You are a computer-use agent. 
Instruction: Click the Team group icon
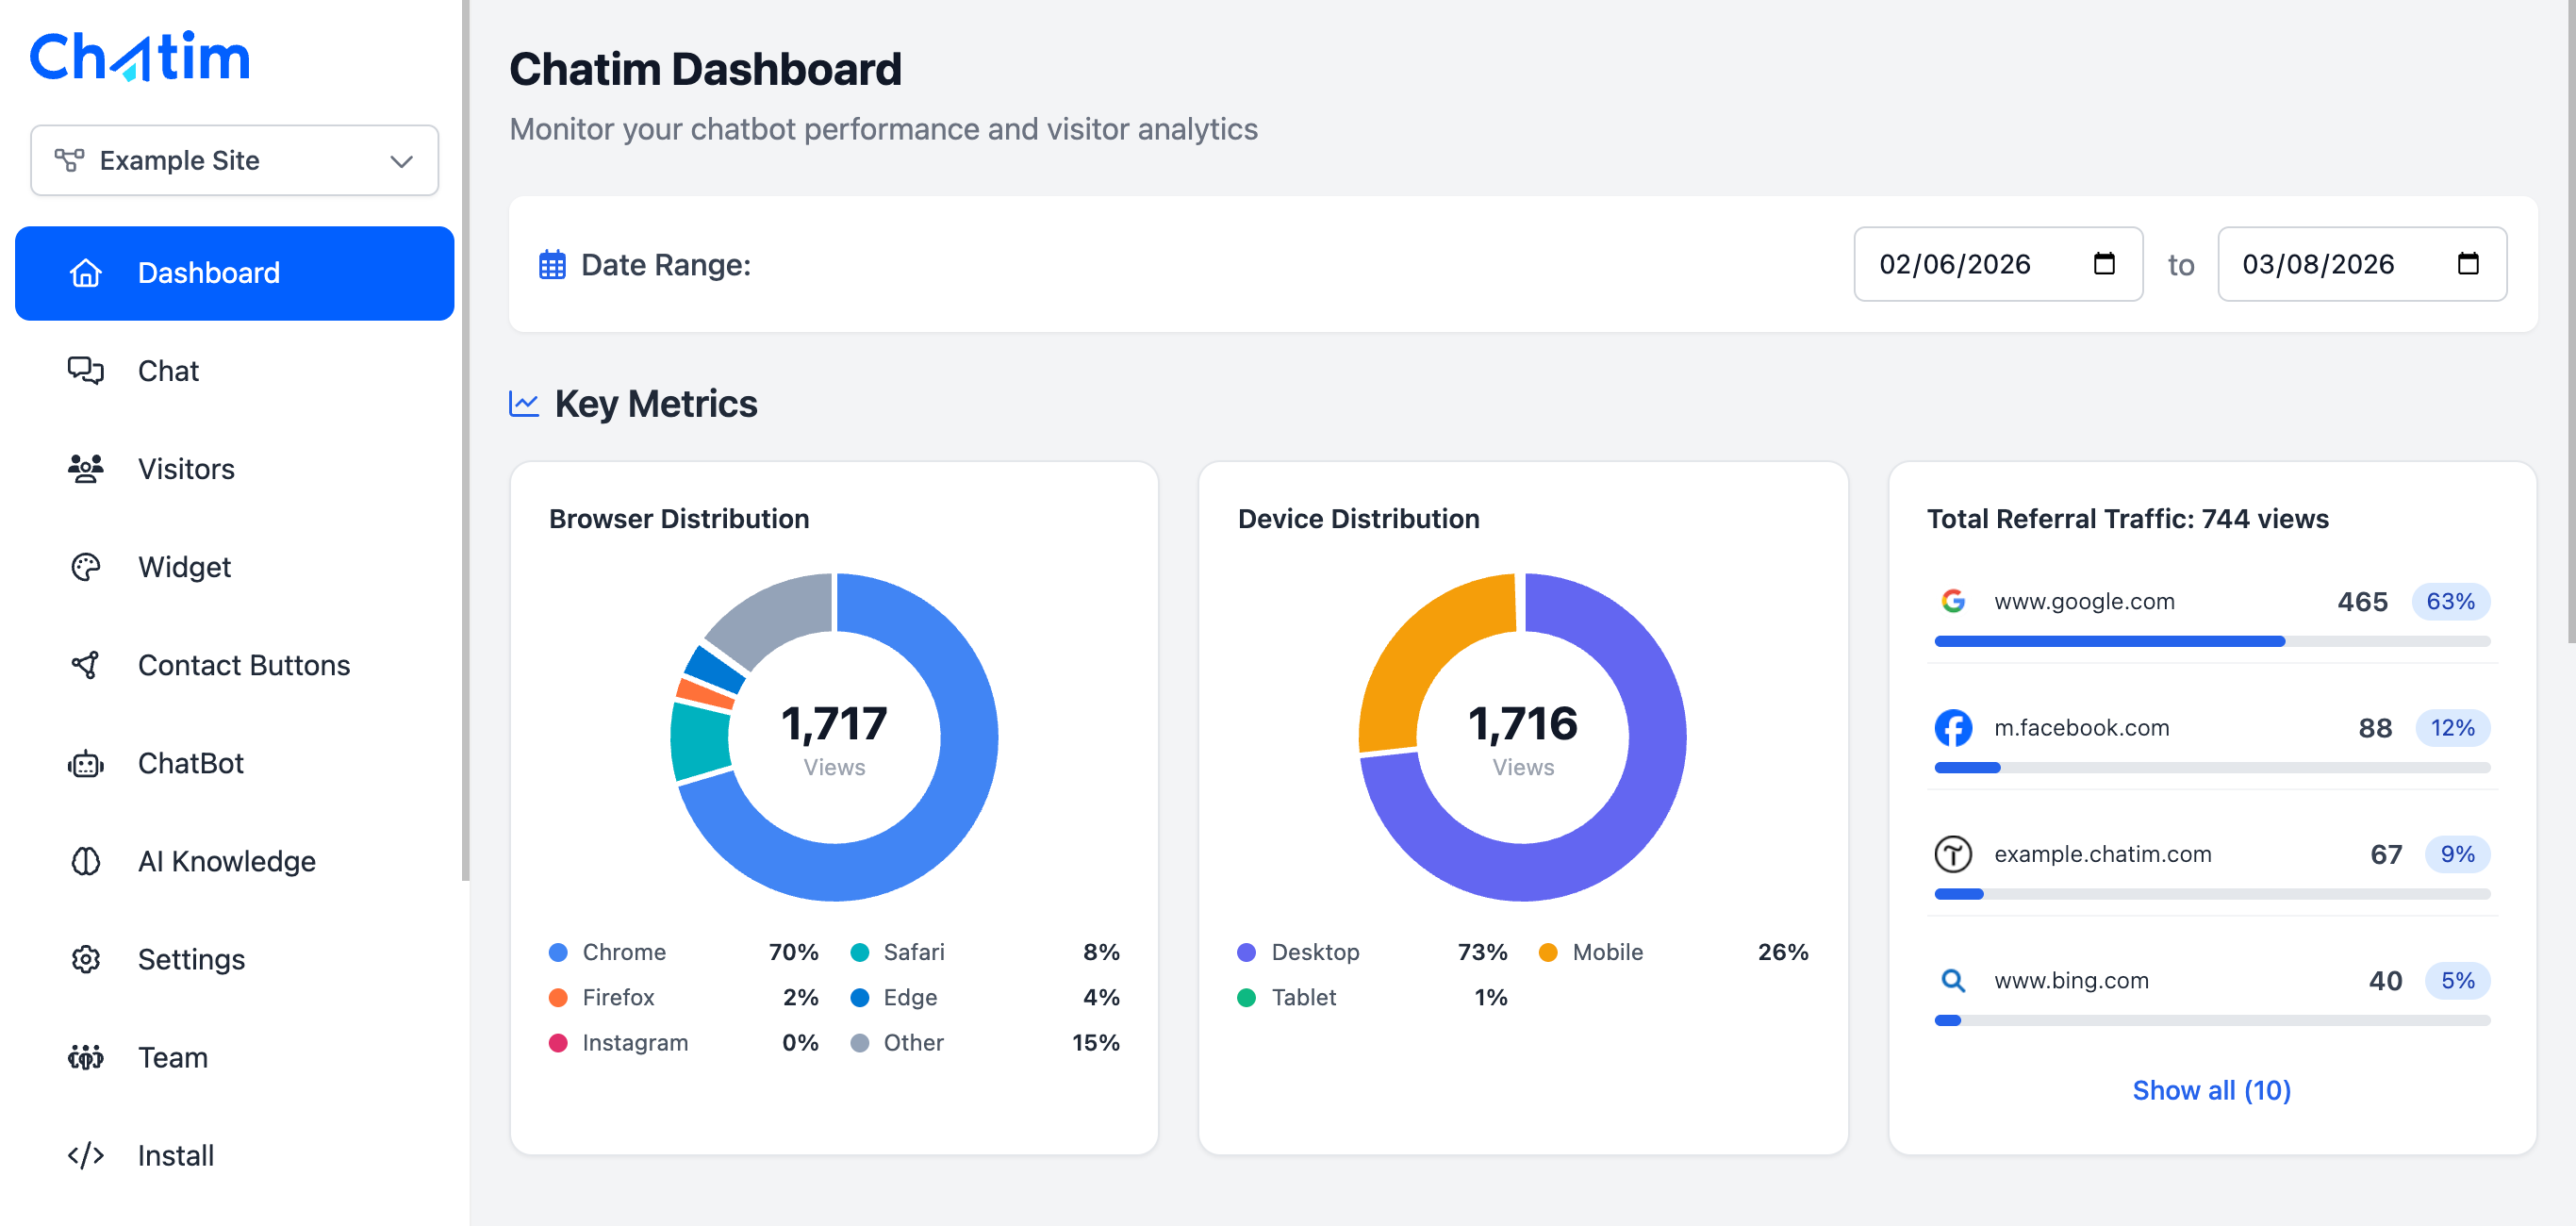(x=85, y=1057)
